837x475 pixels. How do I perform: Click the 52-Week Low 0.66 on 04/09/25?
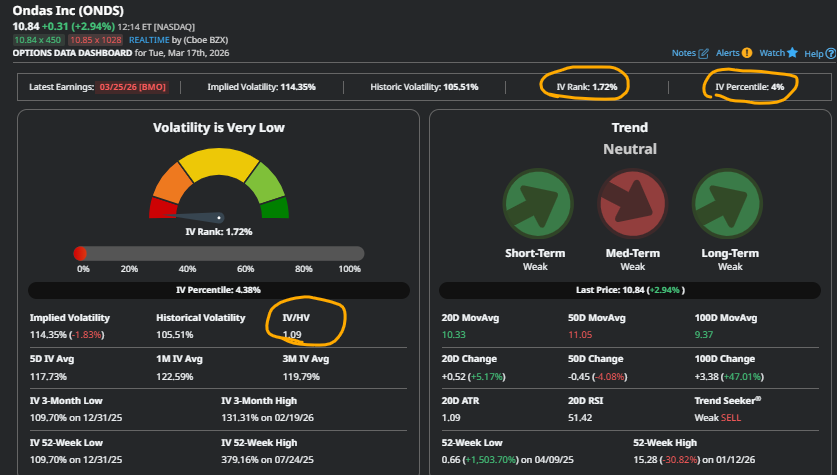[x=508, y=460]
